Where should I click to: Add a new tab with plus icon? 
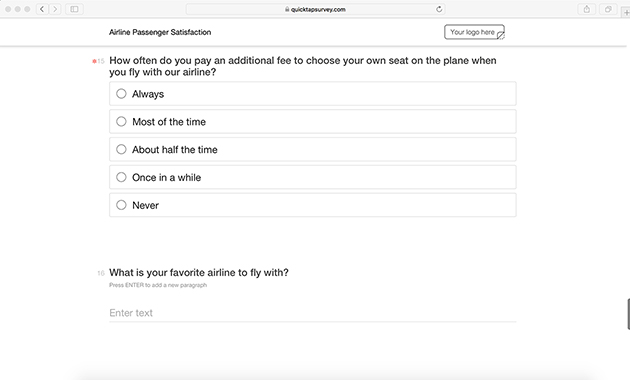[x=626, y=12]
